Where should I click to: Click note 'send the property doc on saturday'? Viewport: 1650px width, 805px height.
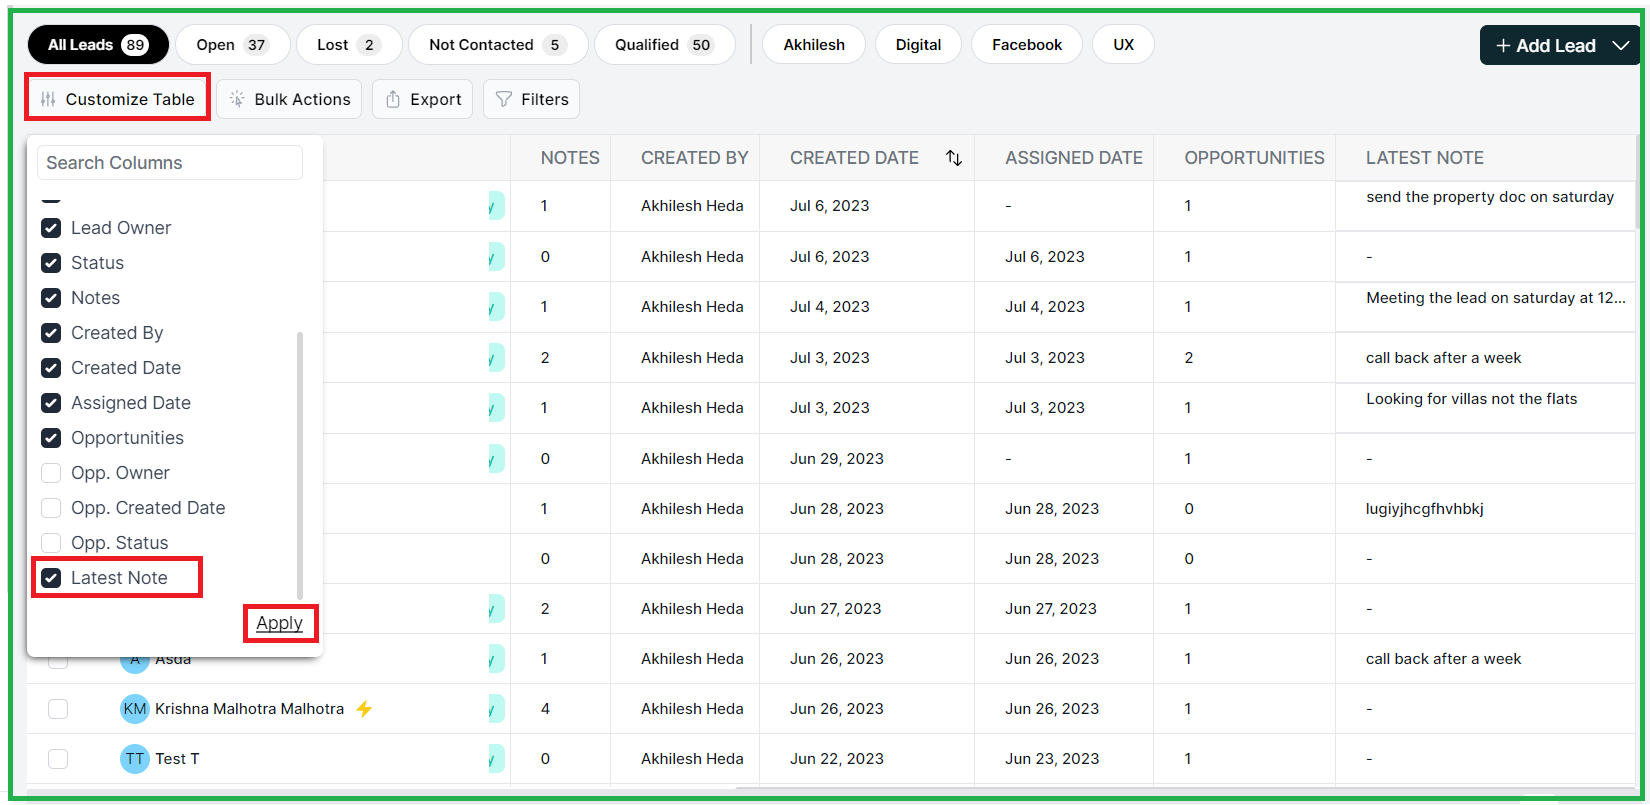pos(1490,197)
